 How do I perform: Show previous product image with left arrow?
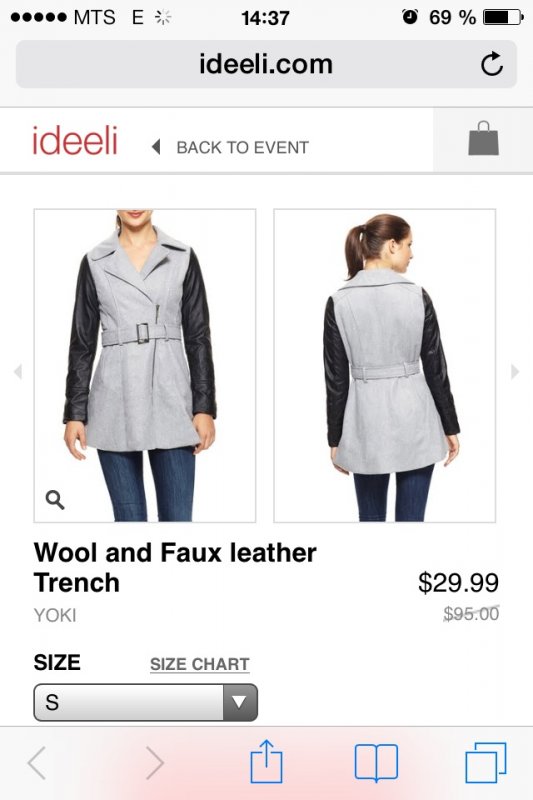(x=18, y=371)
